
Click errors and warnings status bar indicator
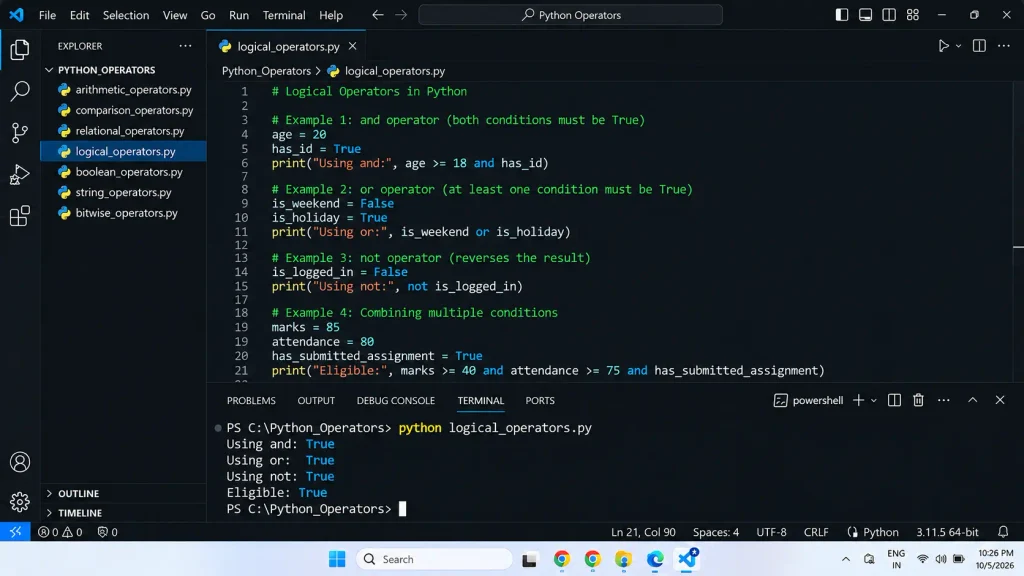pyautogui.click(x=60, y=532)
